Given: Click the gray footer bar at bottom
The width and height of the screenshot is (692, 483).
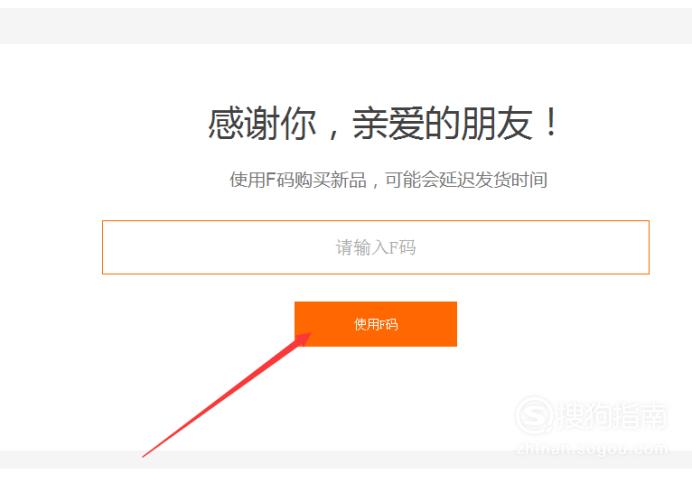Looking at the screenshot, I should 346,460.
